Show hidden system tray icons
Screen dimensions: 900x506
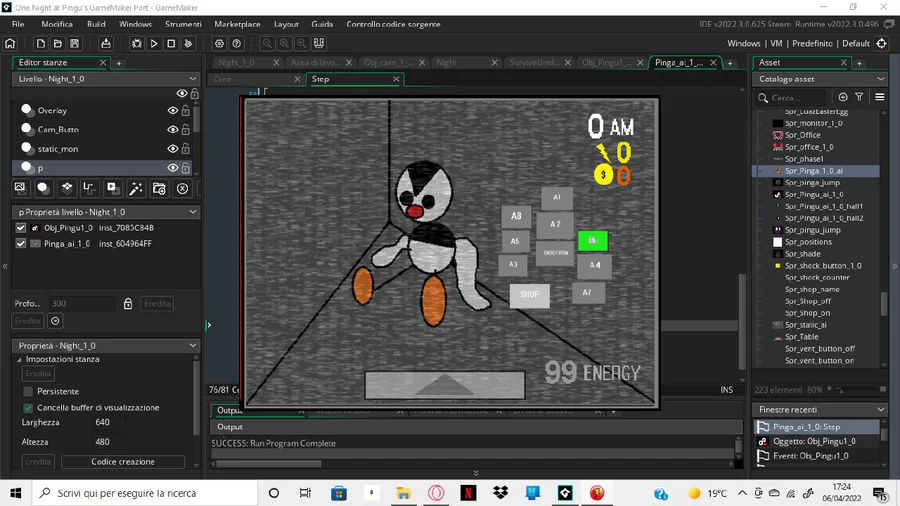click(x=742, y=493)
